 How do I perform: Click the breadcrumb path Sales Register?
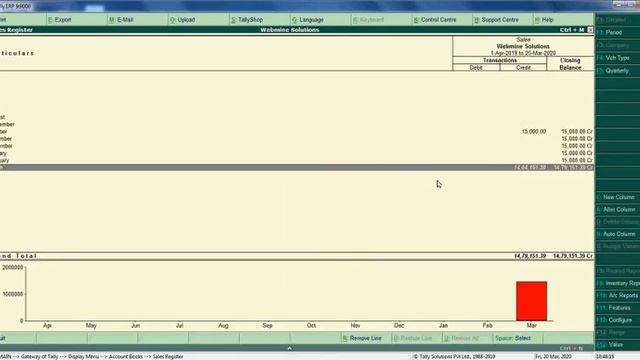click(168, 356)
